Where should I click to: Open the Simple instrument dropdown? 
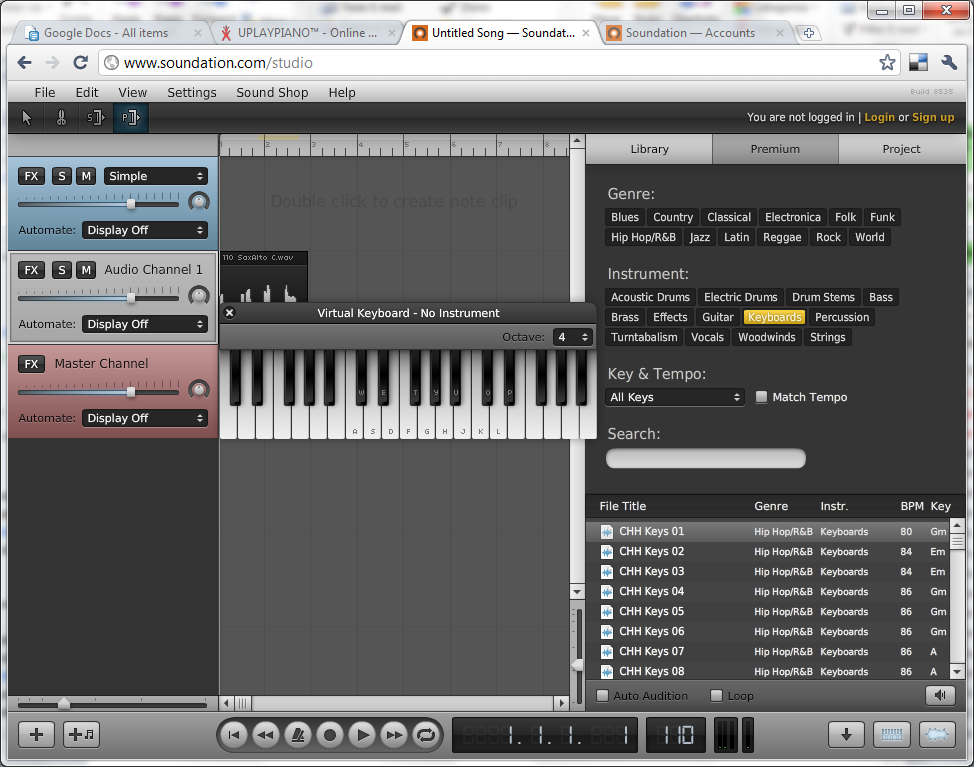point(156,176)
